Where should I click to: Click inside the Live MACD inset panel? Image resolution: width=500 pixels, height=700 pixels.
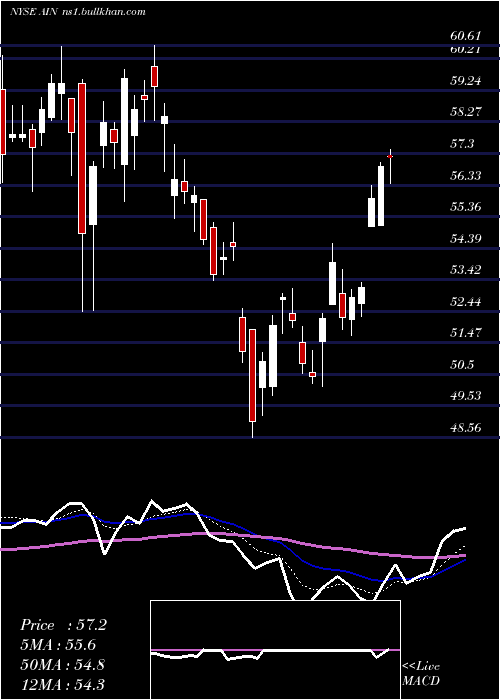pyautogui.click(x=275, y=650)
